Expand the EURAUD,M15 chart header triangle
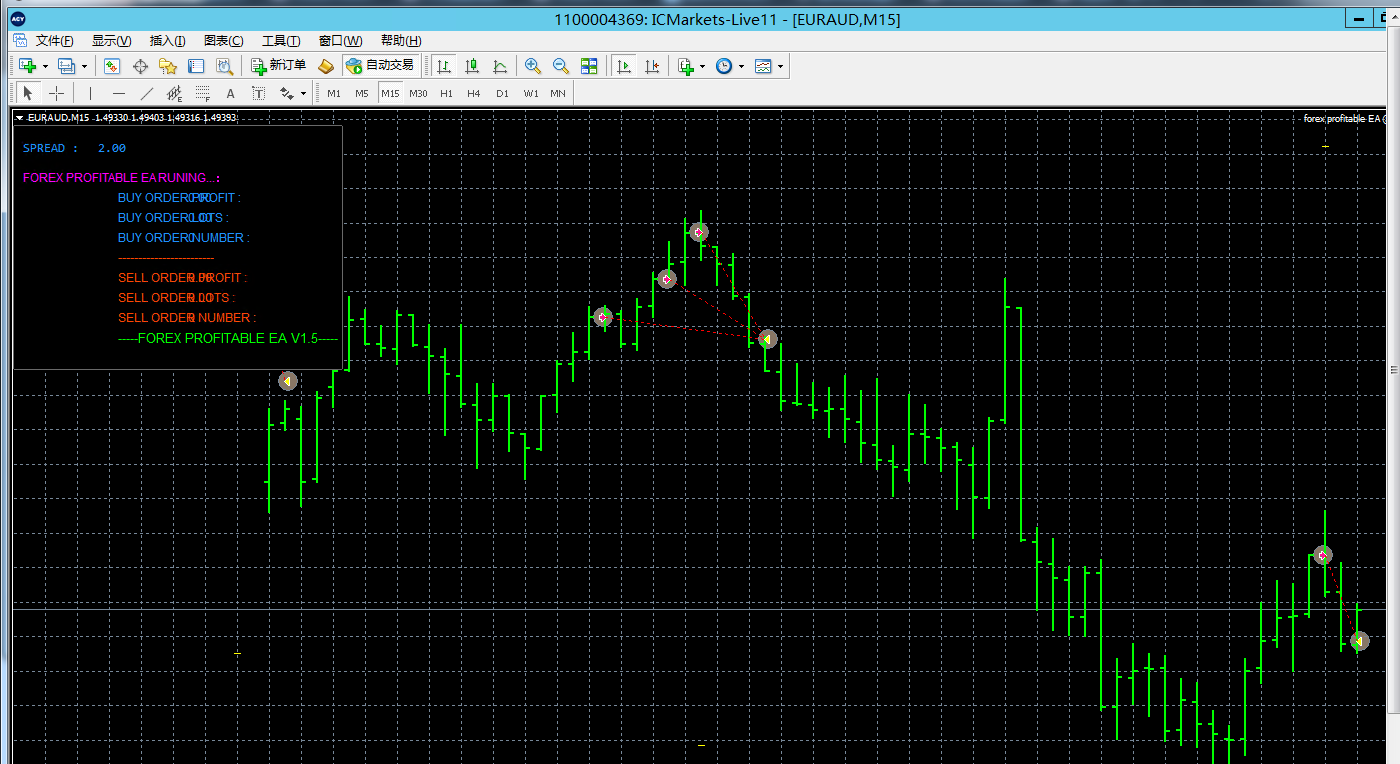The image size is (1400, 764). [x=19, y=118]
